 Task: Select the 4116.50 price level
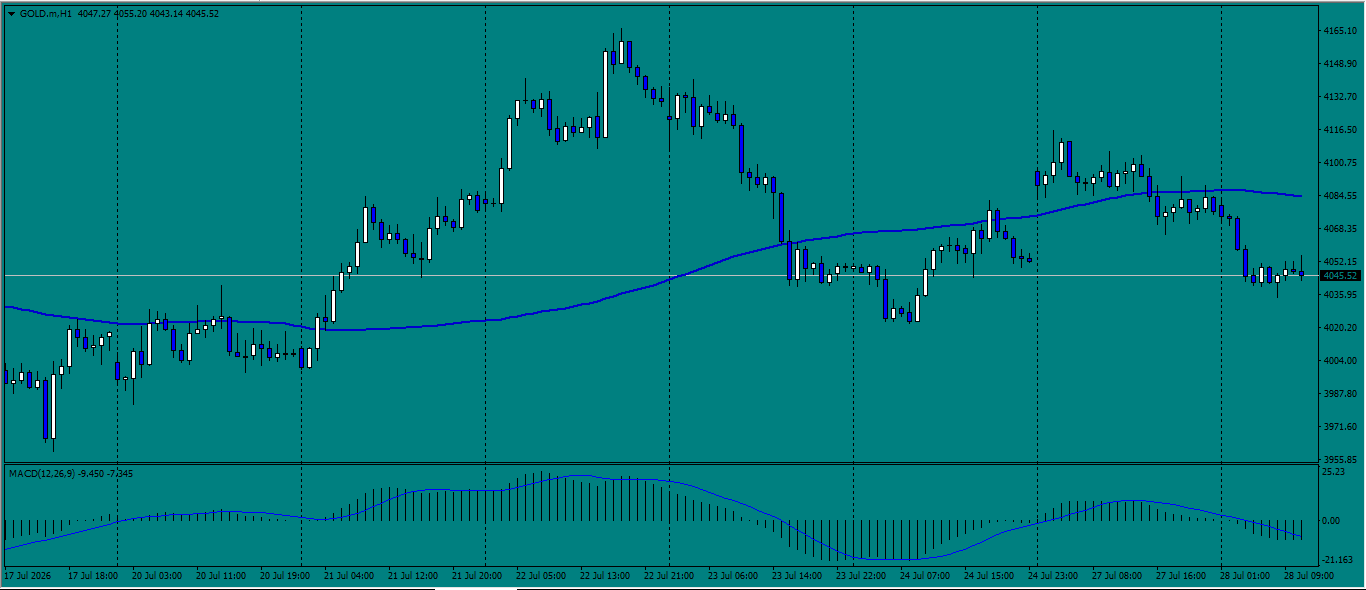coord(1339,130)
